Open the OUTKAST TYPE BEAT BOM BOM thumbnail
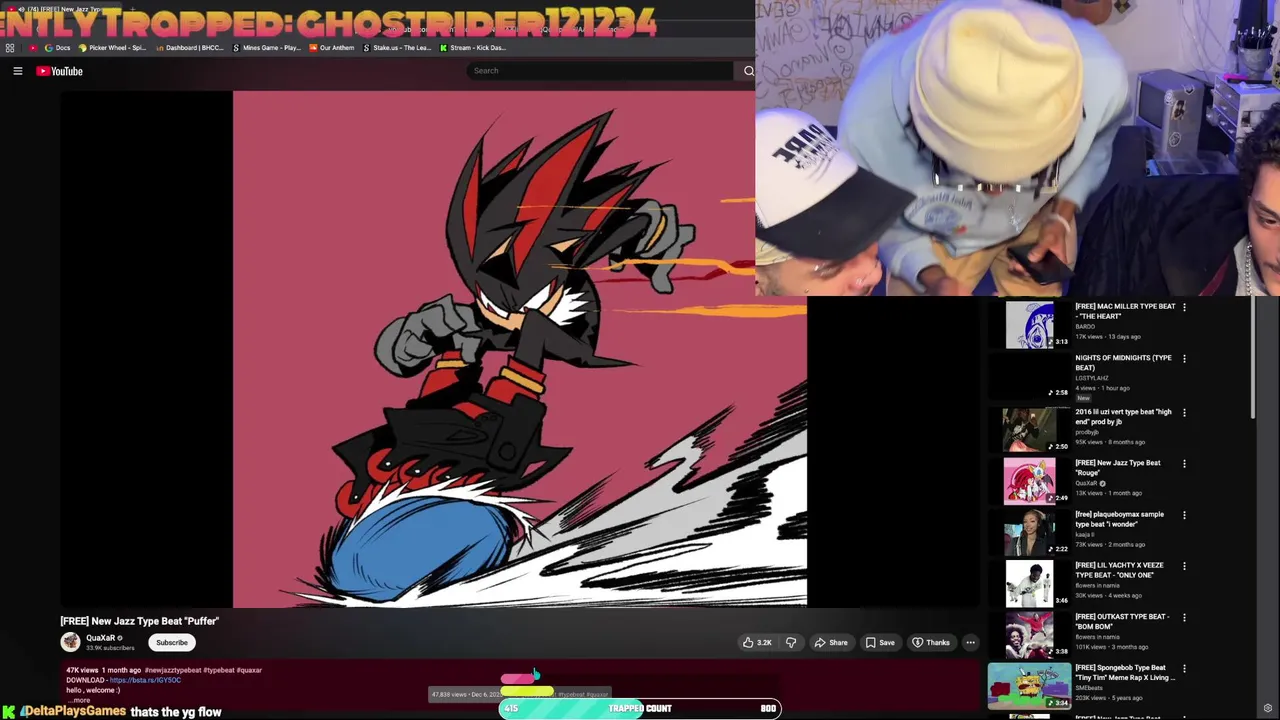 click(x=1029, y=635)
